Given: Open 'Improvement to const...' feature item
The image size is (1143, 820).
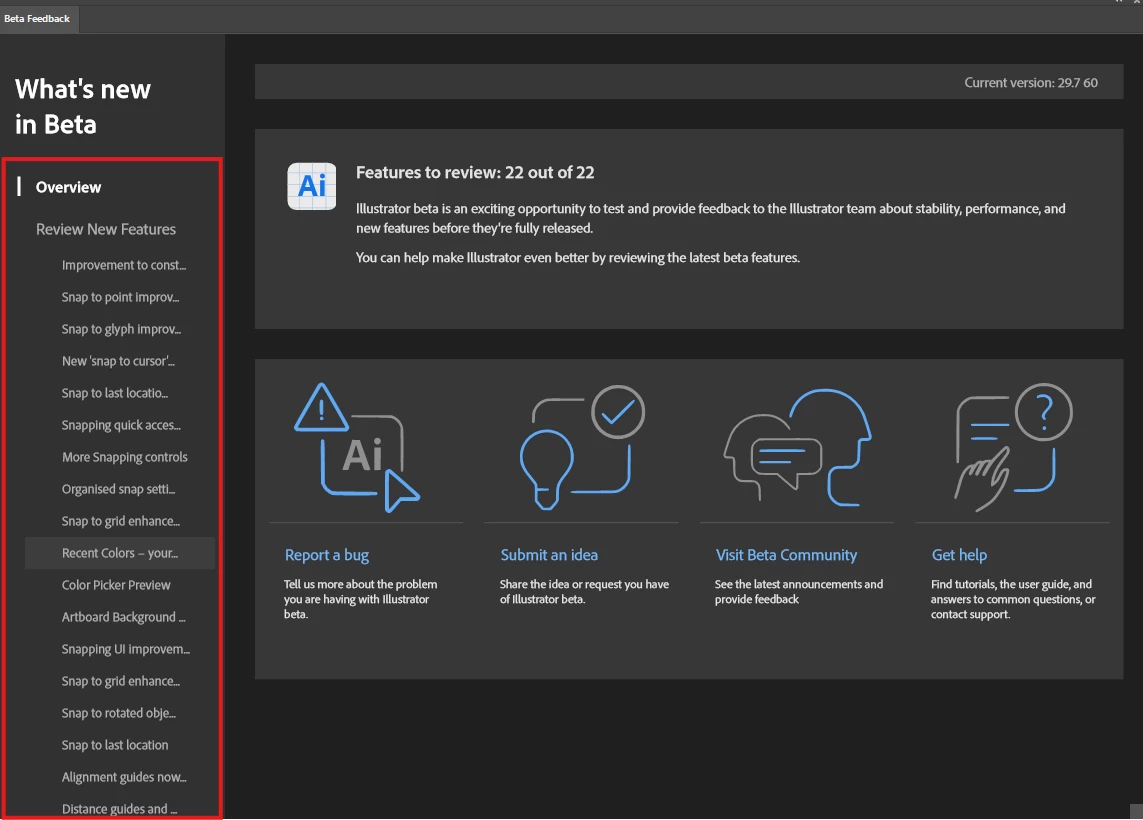Looking at the screenshot, I should tap(124, 265).
